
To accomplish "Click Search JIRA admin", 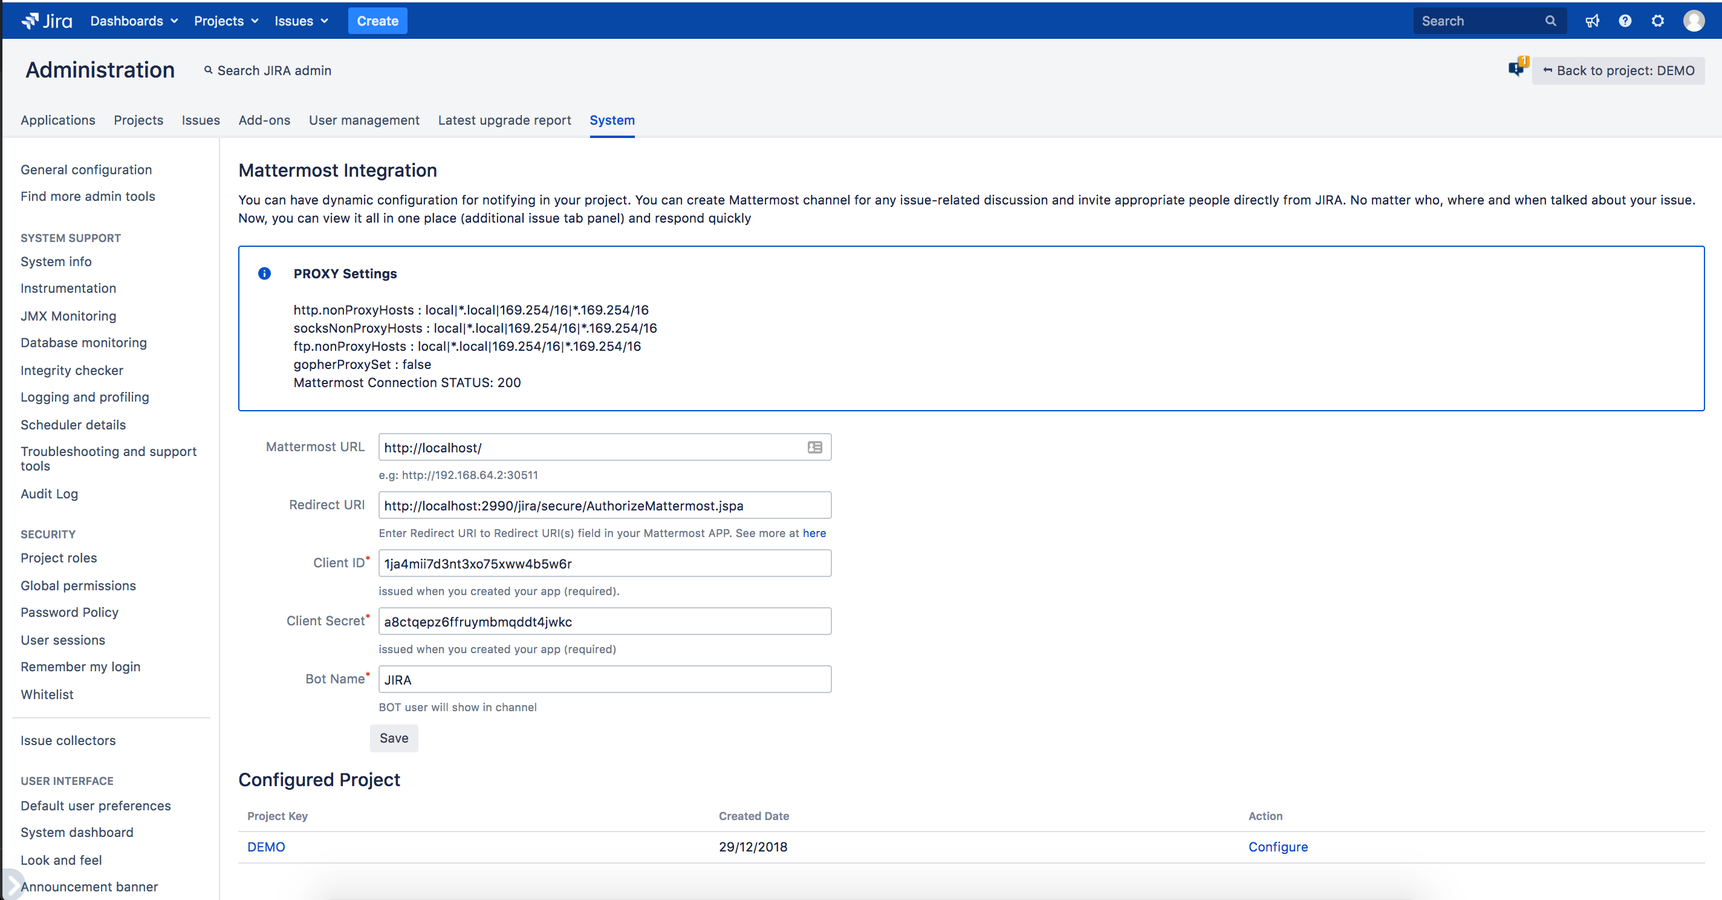I will pyautogui.click(x=267, y=71).
